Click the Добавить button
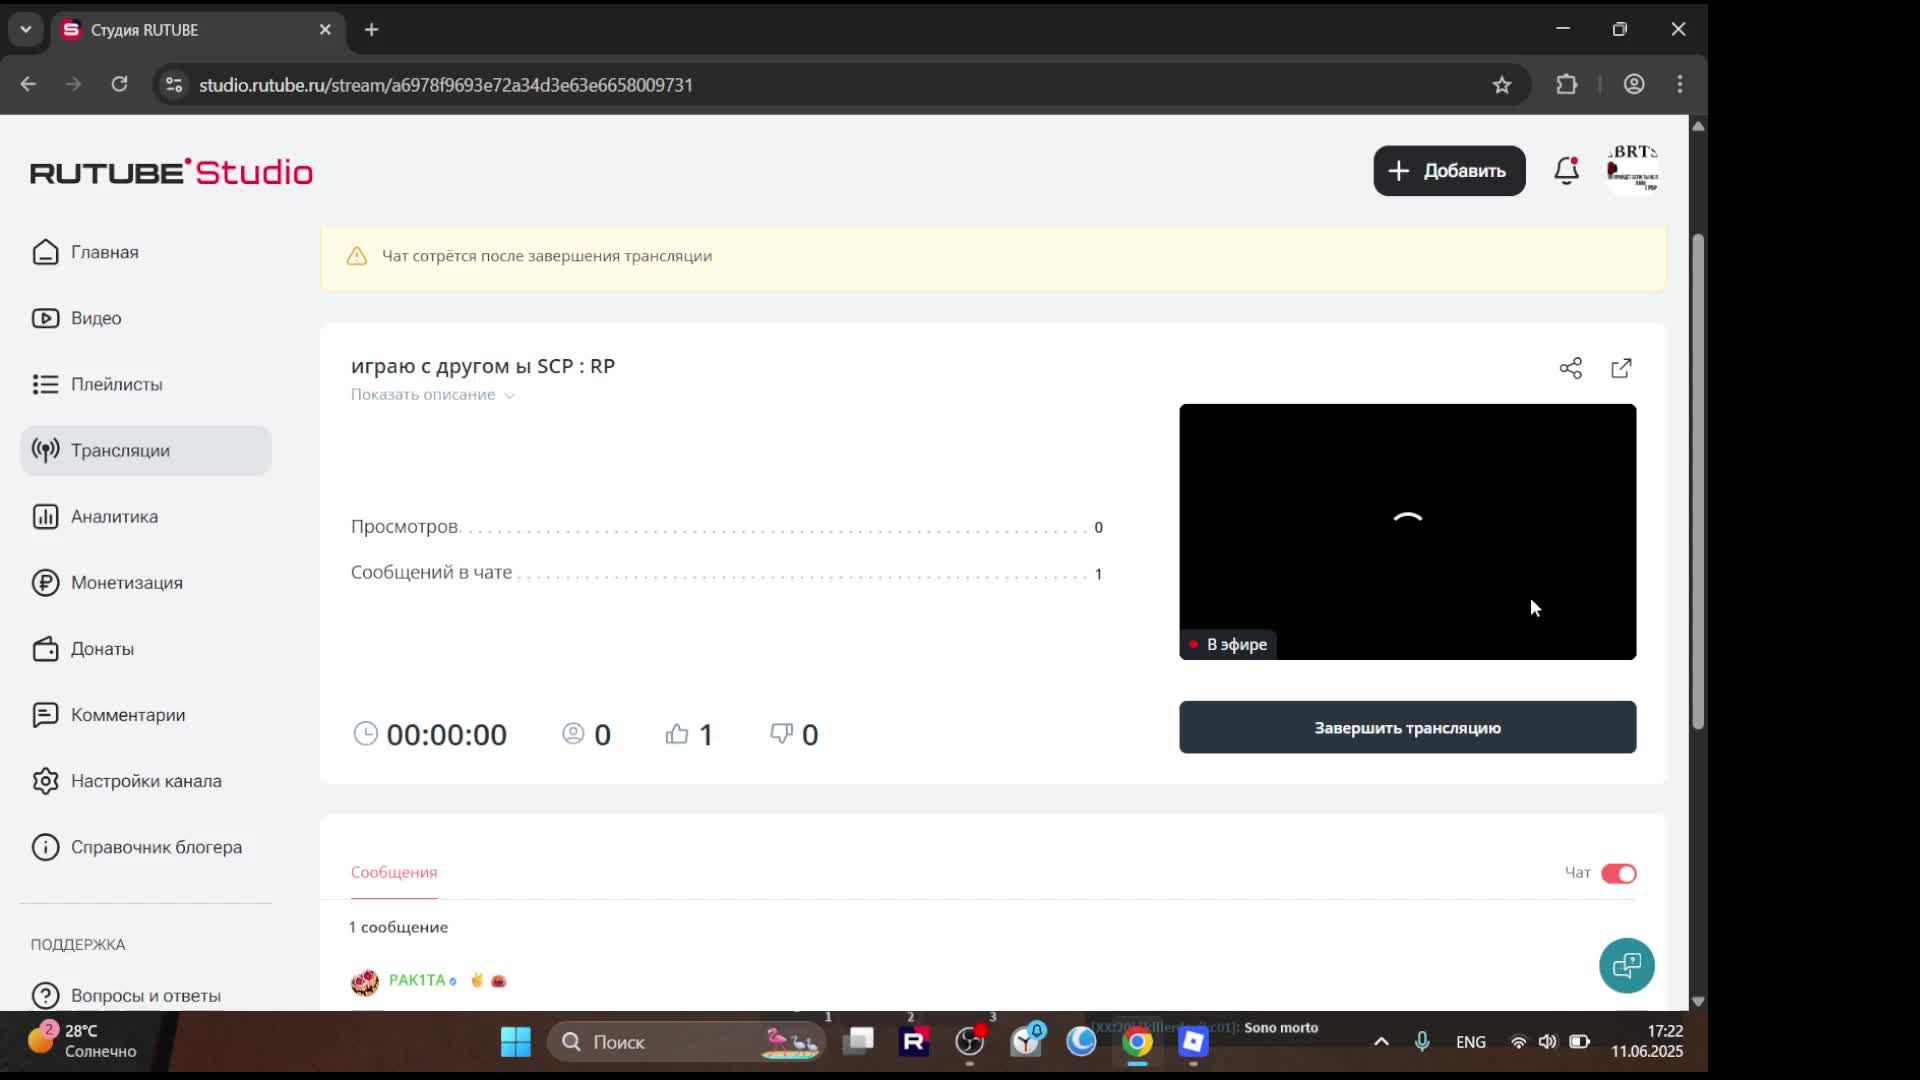 click(x=1449, y=171)
